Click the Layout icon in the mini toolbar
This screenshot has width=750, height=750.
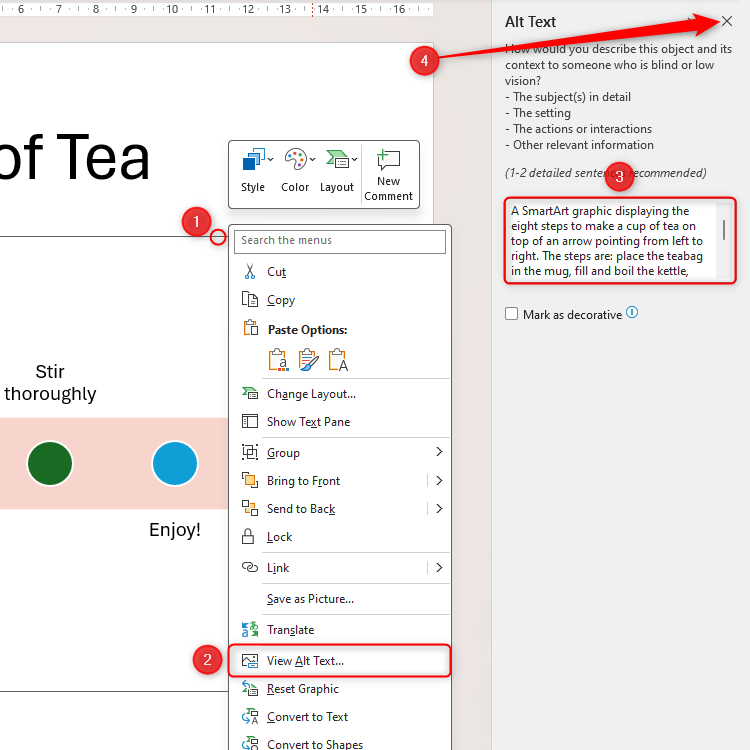point(338,159)
